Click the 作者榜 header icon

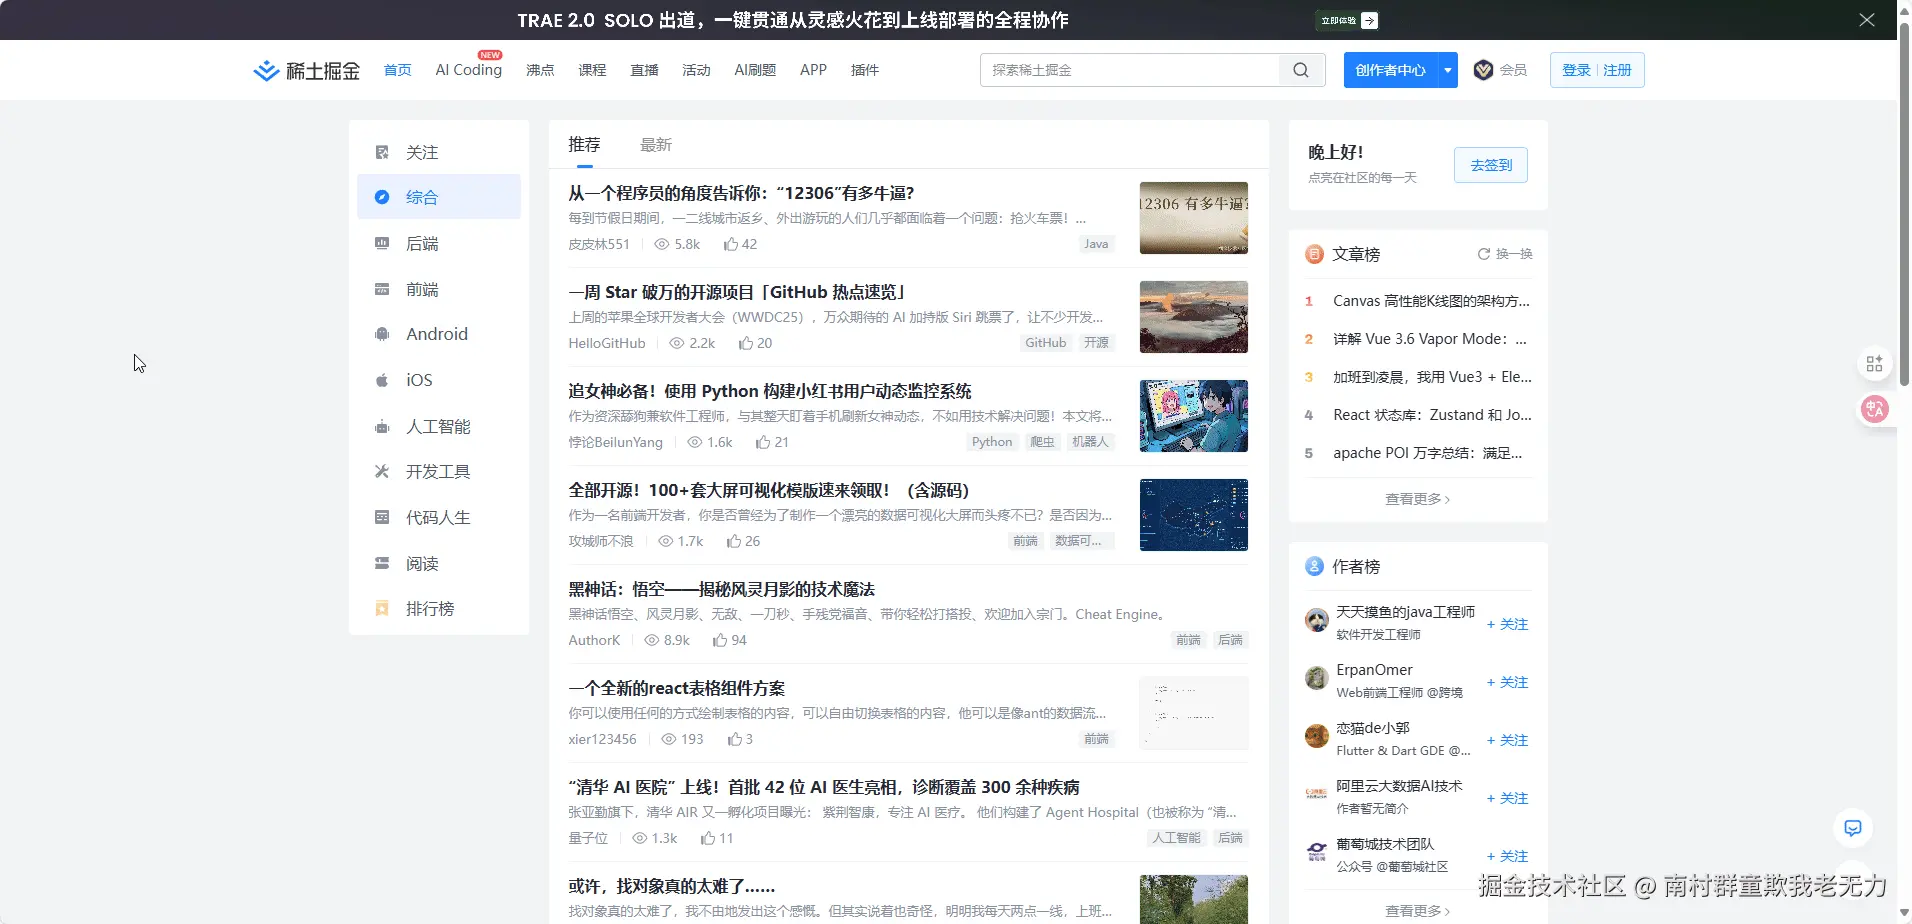(x=1315, y=566)
